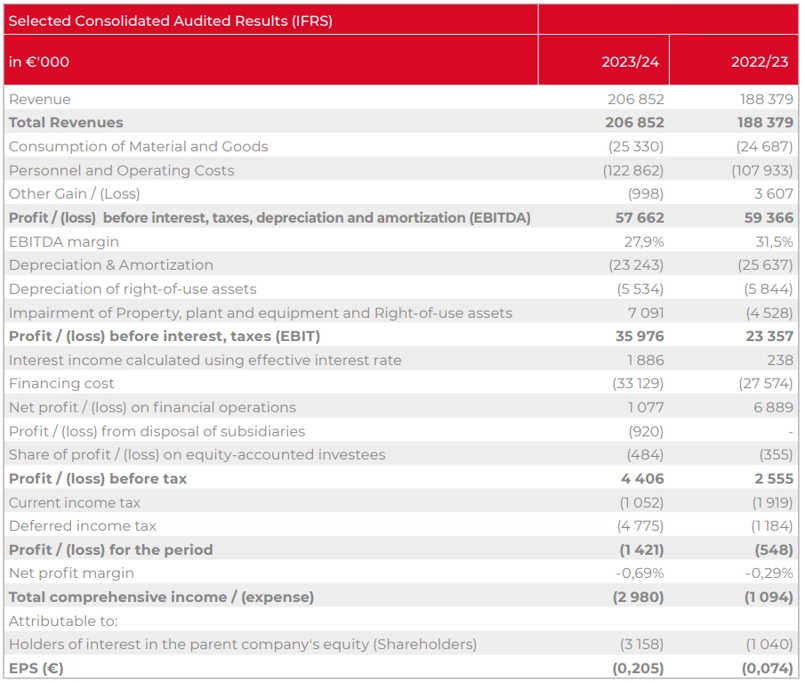The image size is (805, 683).
Task: Select profit before tax 2 555
Action: click(774, 479)
